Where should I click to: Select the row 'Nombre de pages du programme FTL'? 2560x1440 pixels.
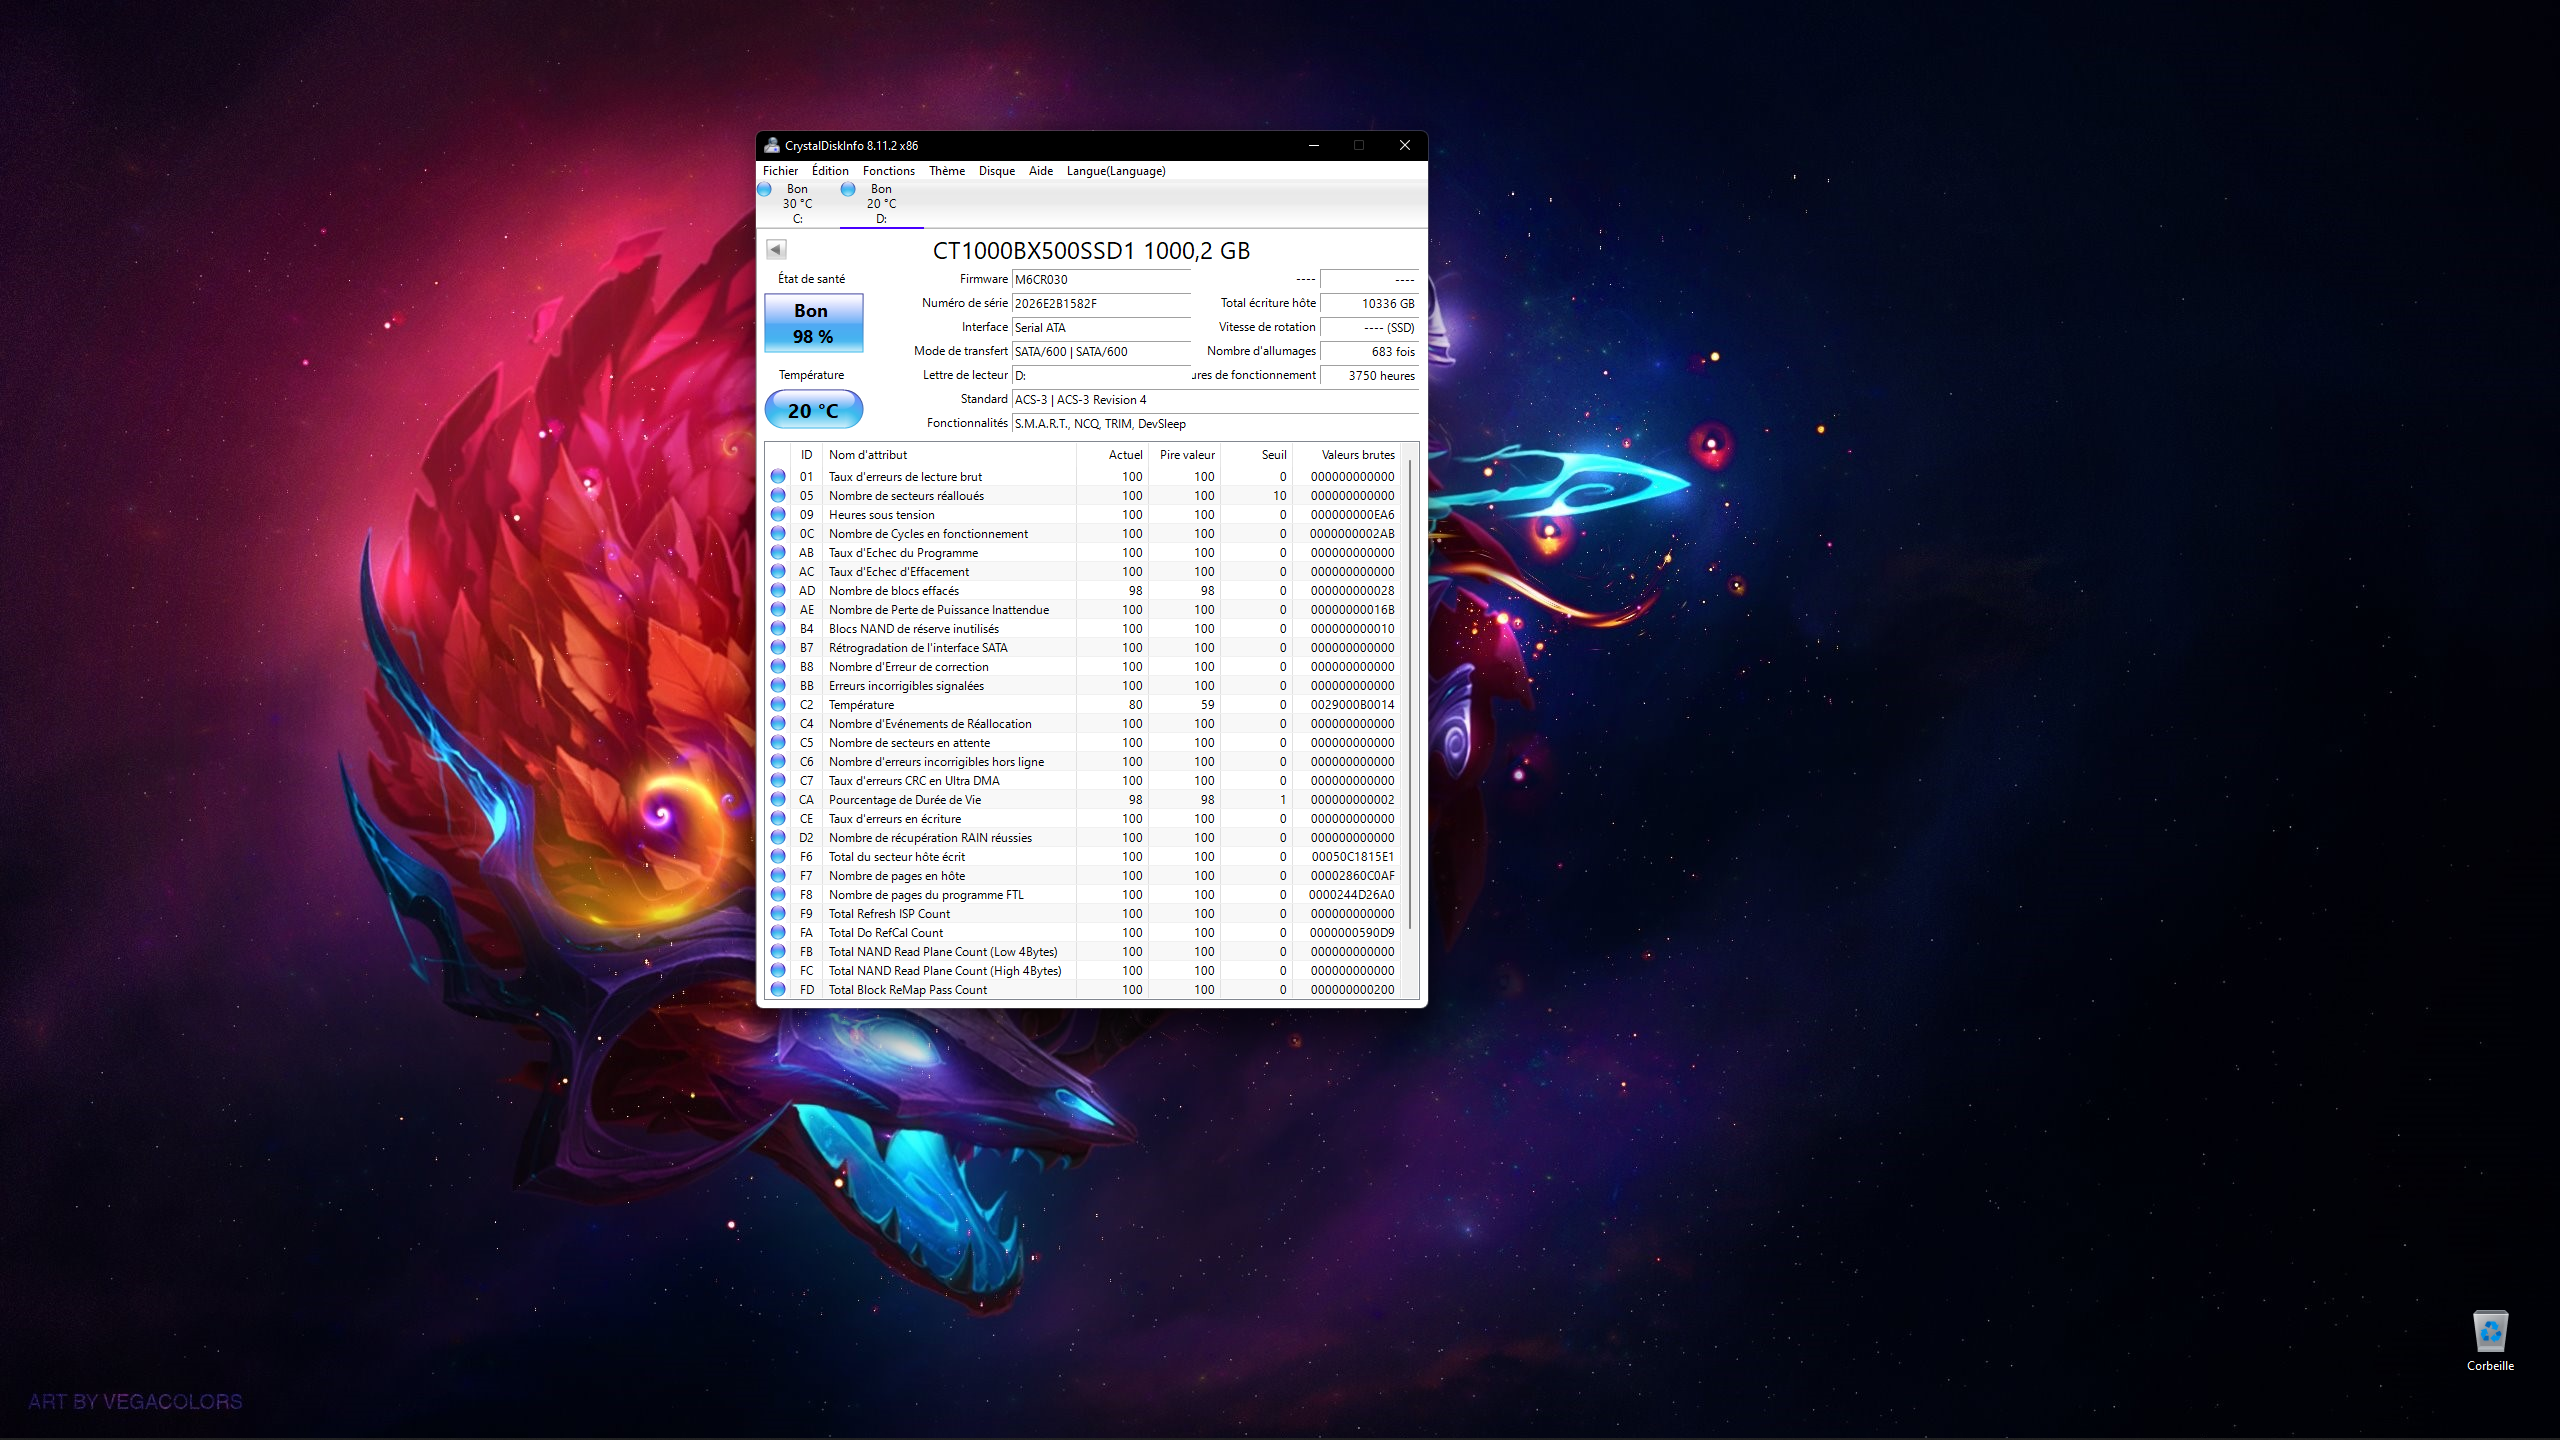1084,894
